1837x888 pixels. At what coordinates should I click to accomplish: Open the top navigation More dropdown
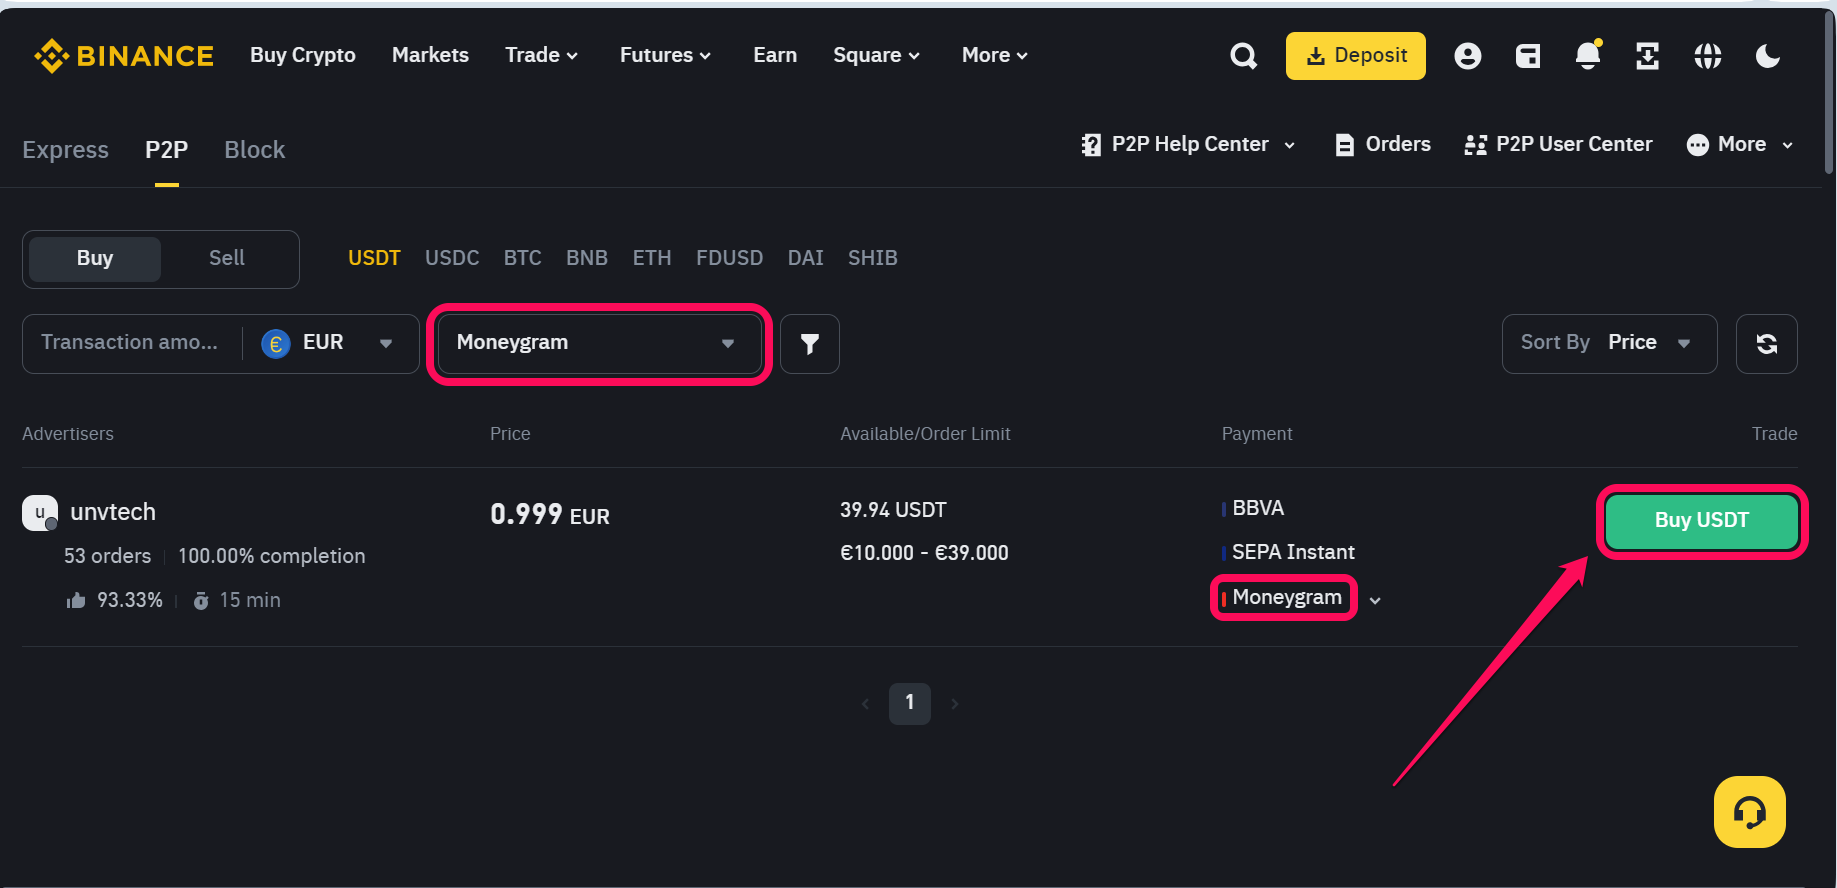coord(995,56)
